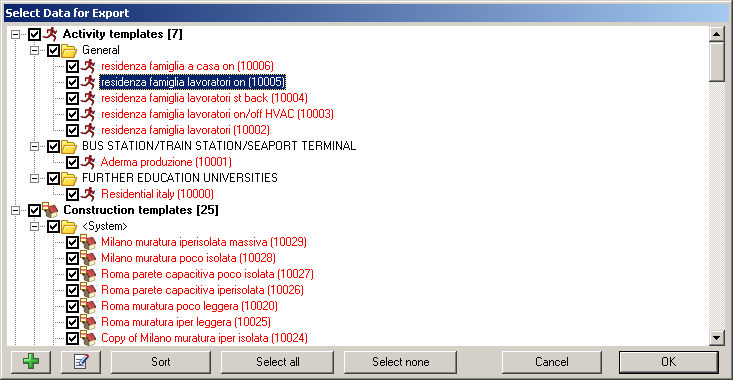Click the Construction templates wall icon
Screen dimensions: 733x380
[x=50, y=210]
